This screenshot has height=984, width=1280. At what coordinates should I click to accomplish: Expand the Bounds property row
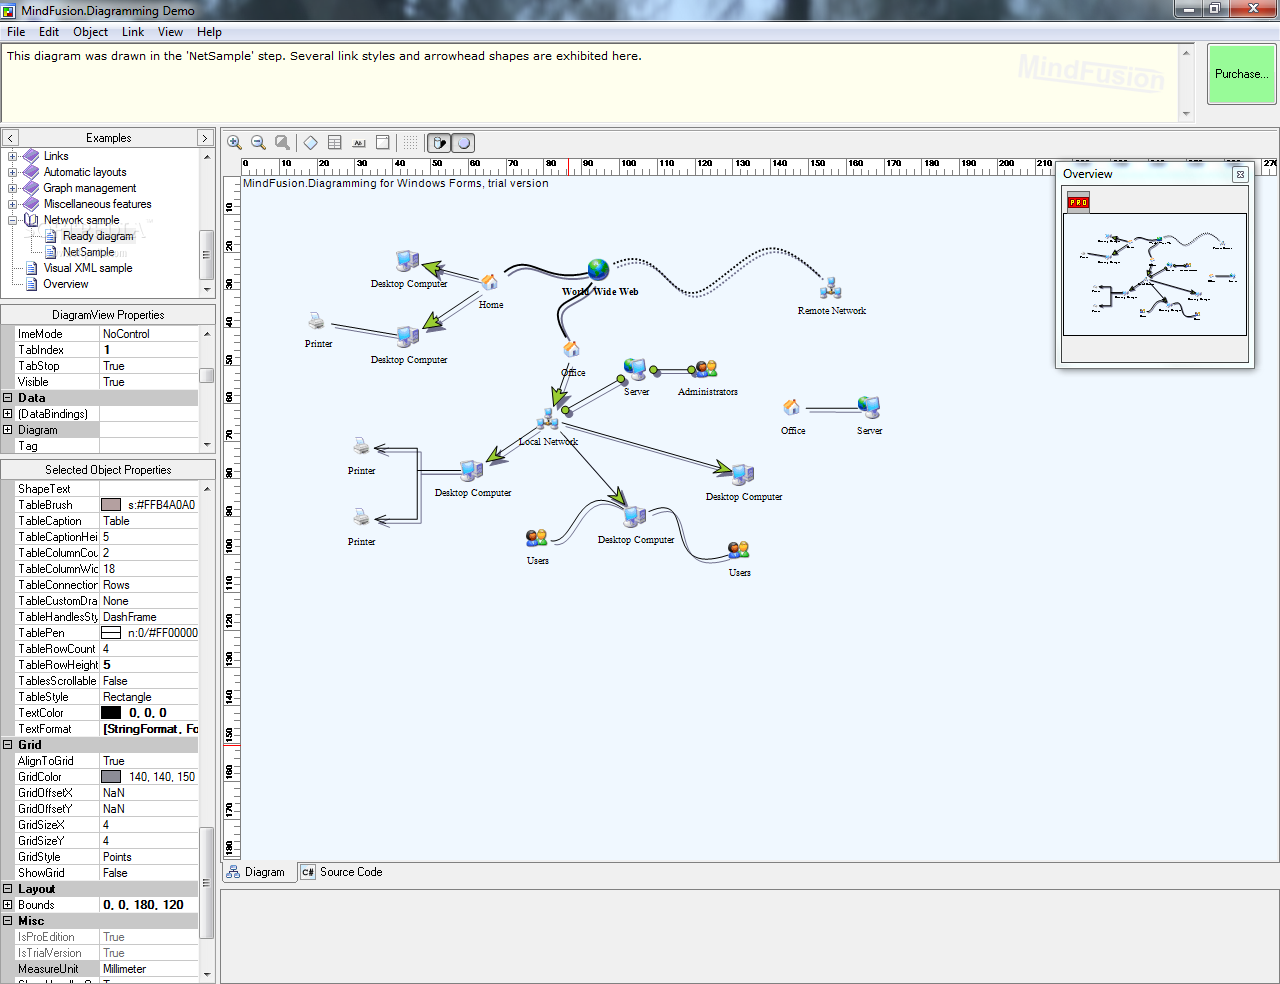click(8, 905)
